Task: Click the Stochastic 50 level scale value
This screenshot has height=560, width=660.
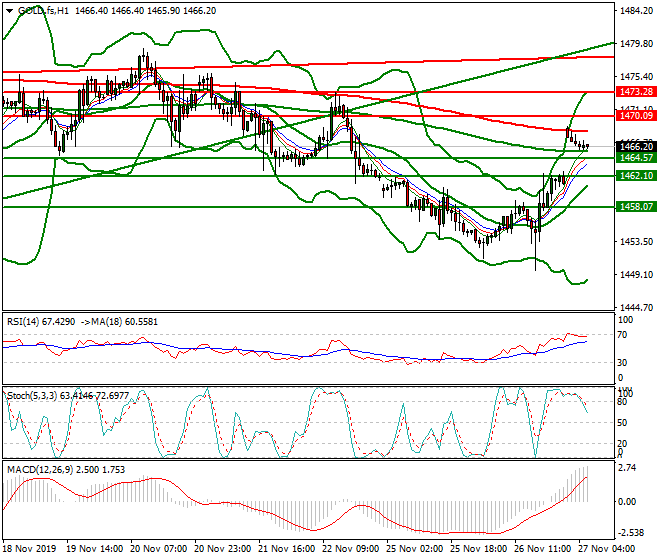Action: pos(622,423)
